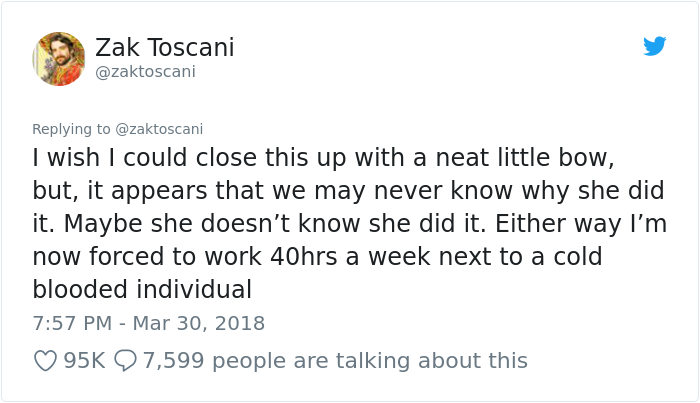
Task: Click the "95K" likes count
Action: [84, 360]
